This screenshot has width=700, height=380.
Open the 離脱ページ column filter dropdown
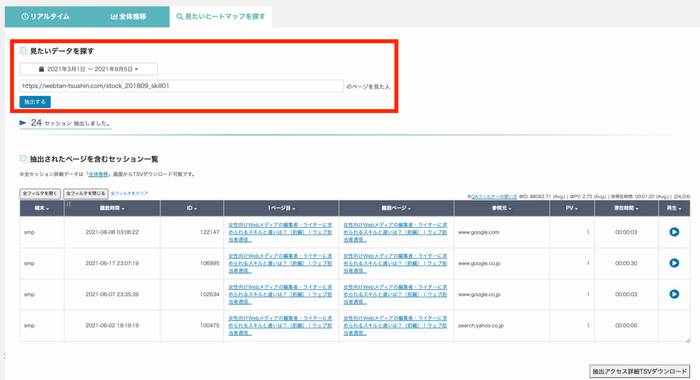click(x=396, y=208)
